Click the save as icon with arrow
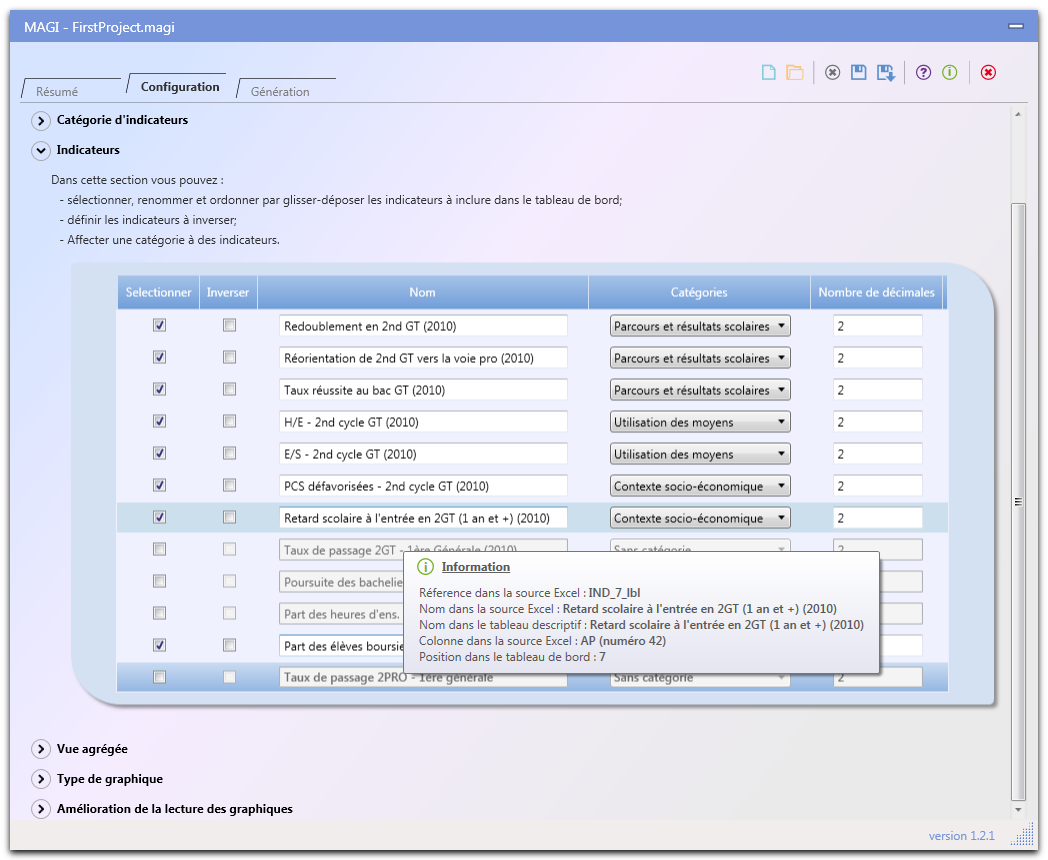Viewport: 1048px width, 860px height. [886, 72]
